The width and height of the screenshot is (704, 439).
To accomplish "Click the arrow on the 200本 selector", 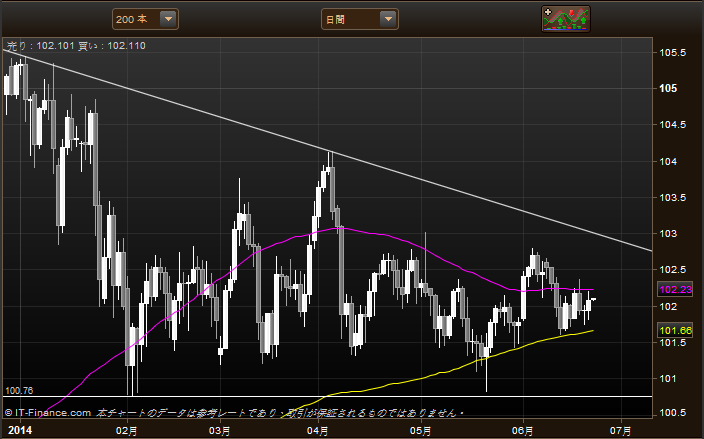I will (168, 19).
